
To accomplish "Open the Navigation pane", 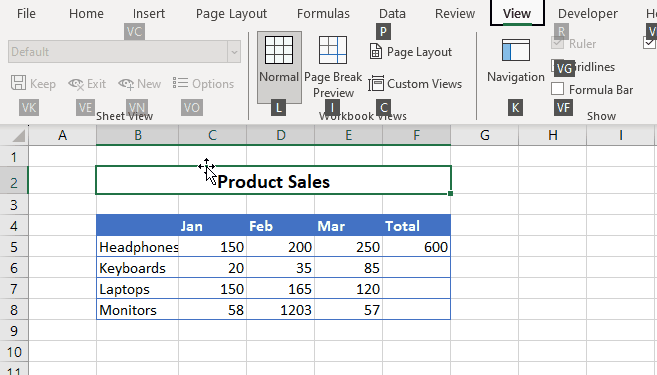I will point(516,61).
